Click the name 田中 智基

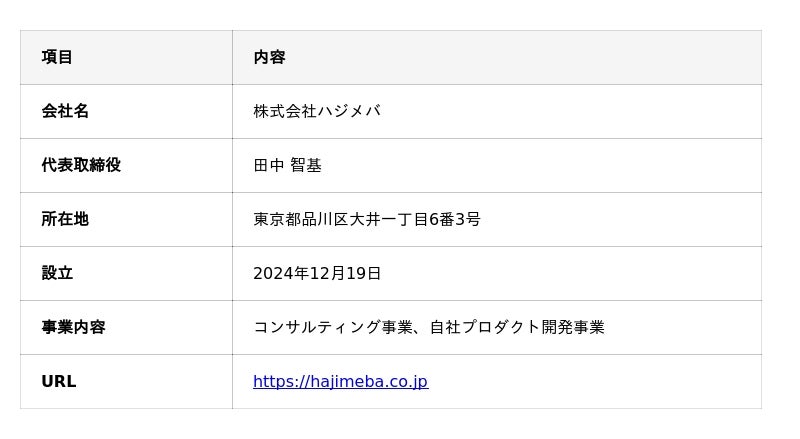(x=287, y=166)
